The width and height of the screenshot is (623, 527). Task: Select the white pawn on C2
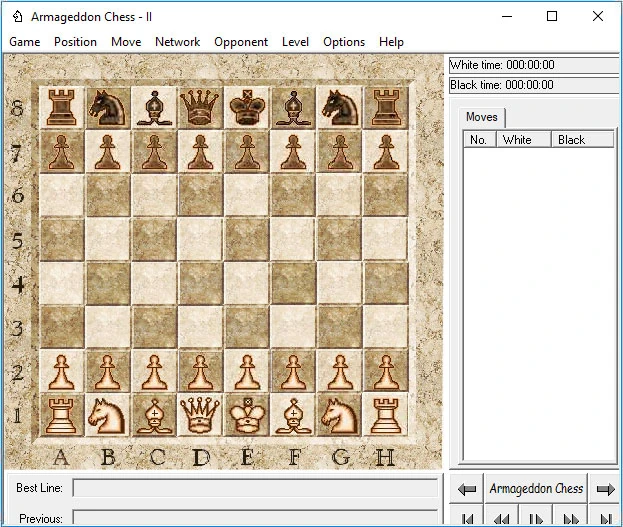pyautogui.click(x=155, y=372)
